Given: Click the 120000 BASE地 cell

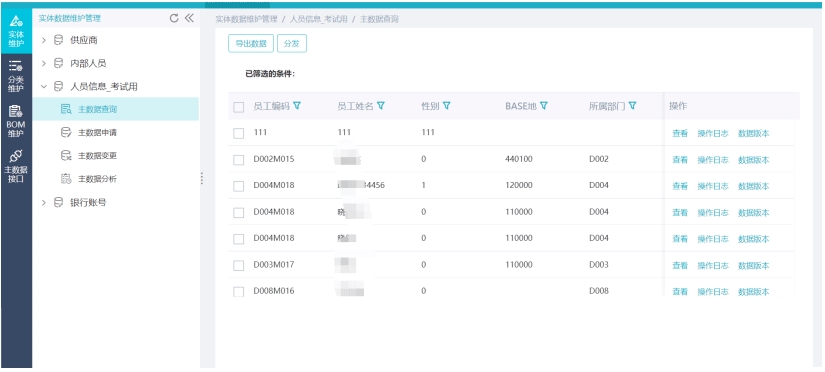Looking at the screenshot, I should pos(519,185).
